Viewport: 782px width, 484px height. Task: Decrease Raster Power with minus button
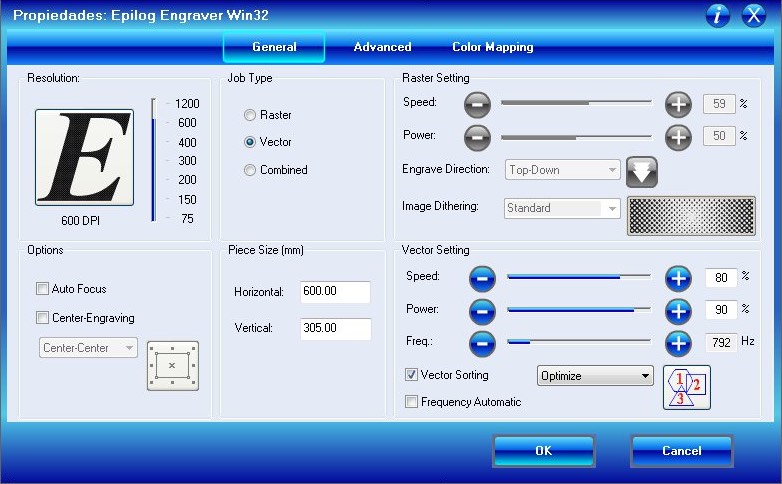tap(477, 137)
